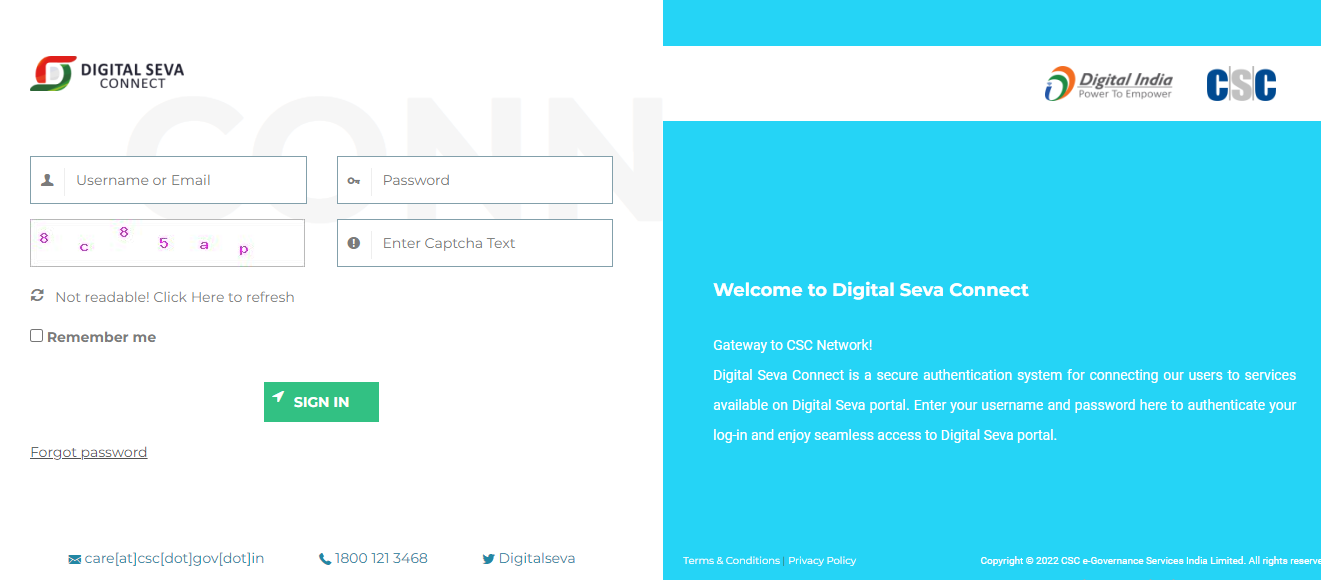The height and width of the screenshot is (580, 1321).
Task: Click the Digital Seva Connect logo
Action: coord(107,74)
